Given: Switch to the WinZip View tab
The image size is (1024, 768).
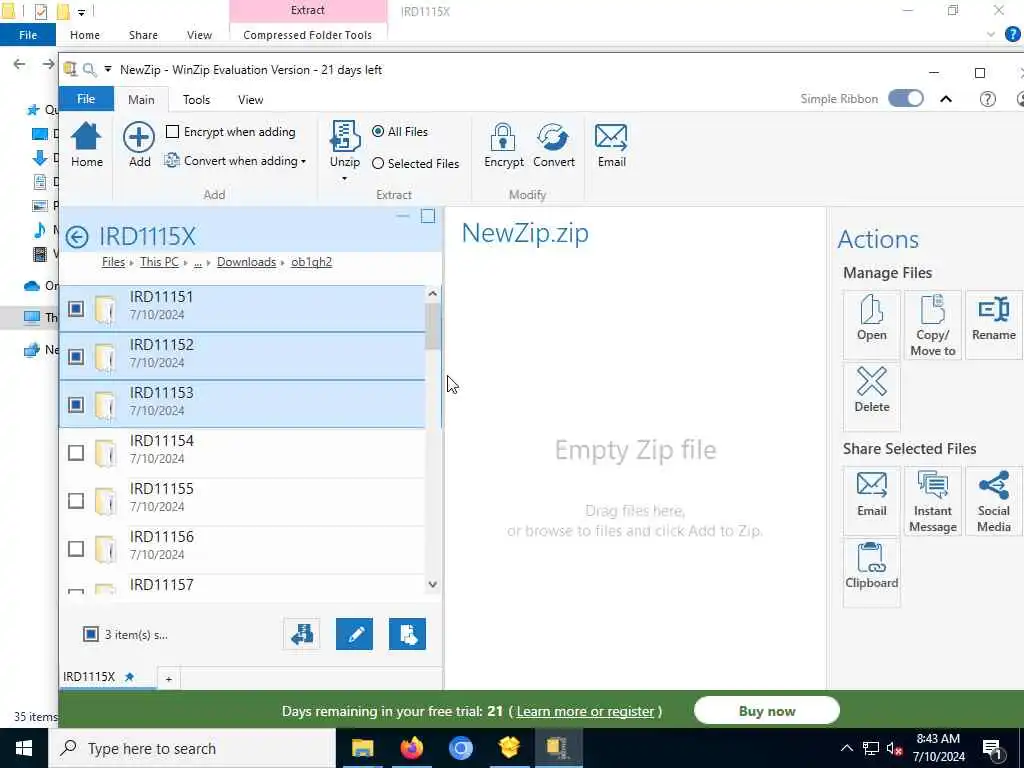Looking at the screenshot, I should [250, 99].
